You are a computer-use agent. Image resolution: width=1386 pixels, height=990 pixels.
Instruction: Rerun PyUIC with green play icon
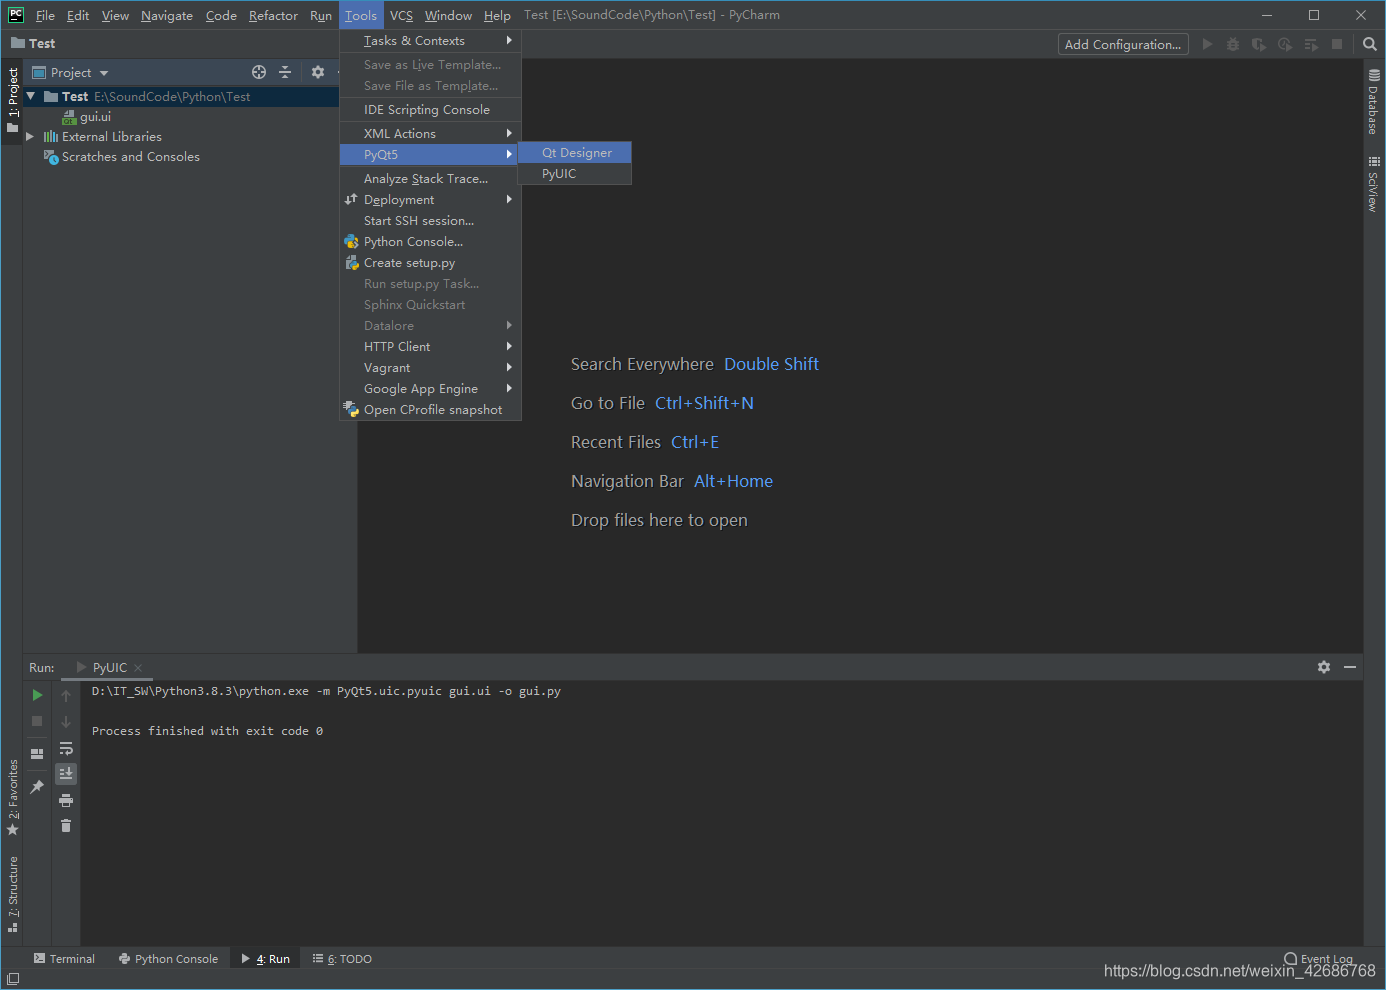[x=37, y=695]
